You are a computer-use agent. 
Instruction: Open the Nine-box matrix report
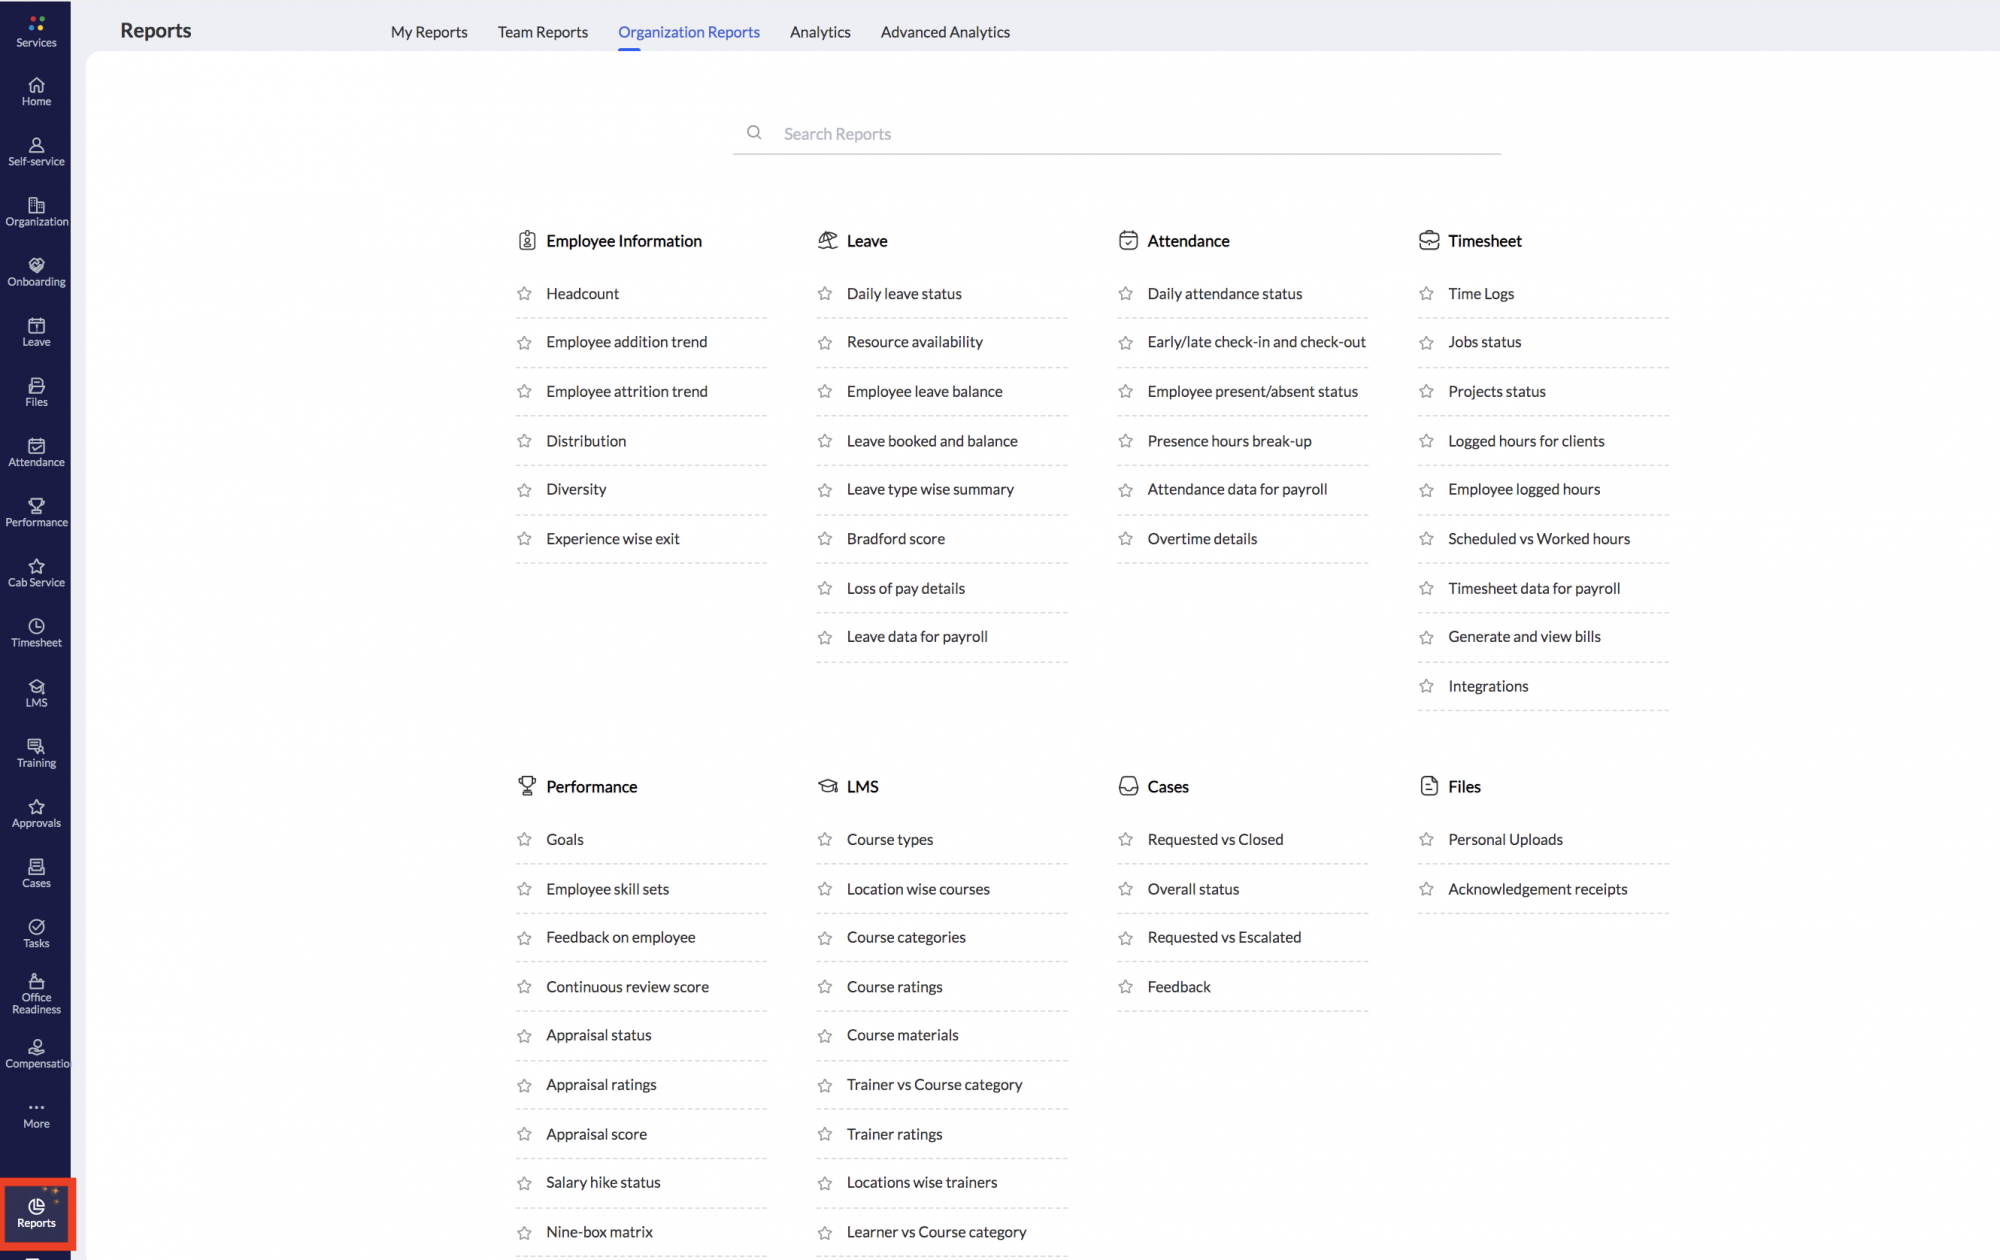click(x=599, y=1231)
